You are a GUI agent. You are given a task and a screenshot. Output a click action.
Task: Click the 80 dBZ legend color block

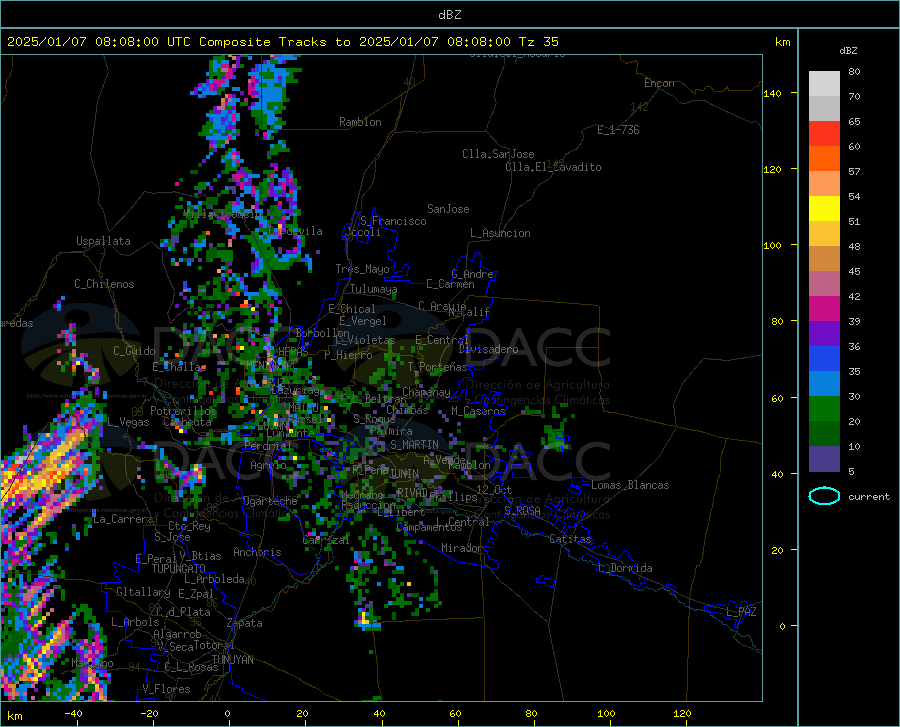[824, 84]
